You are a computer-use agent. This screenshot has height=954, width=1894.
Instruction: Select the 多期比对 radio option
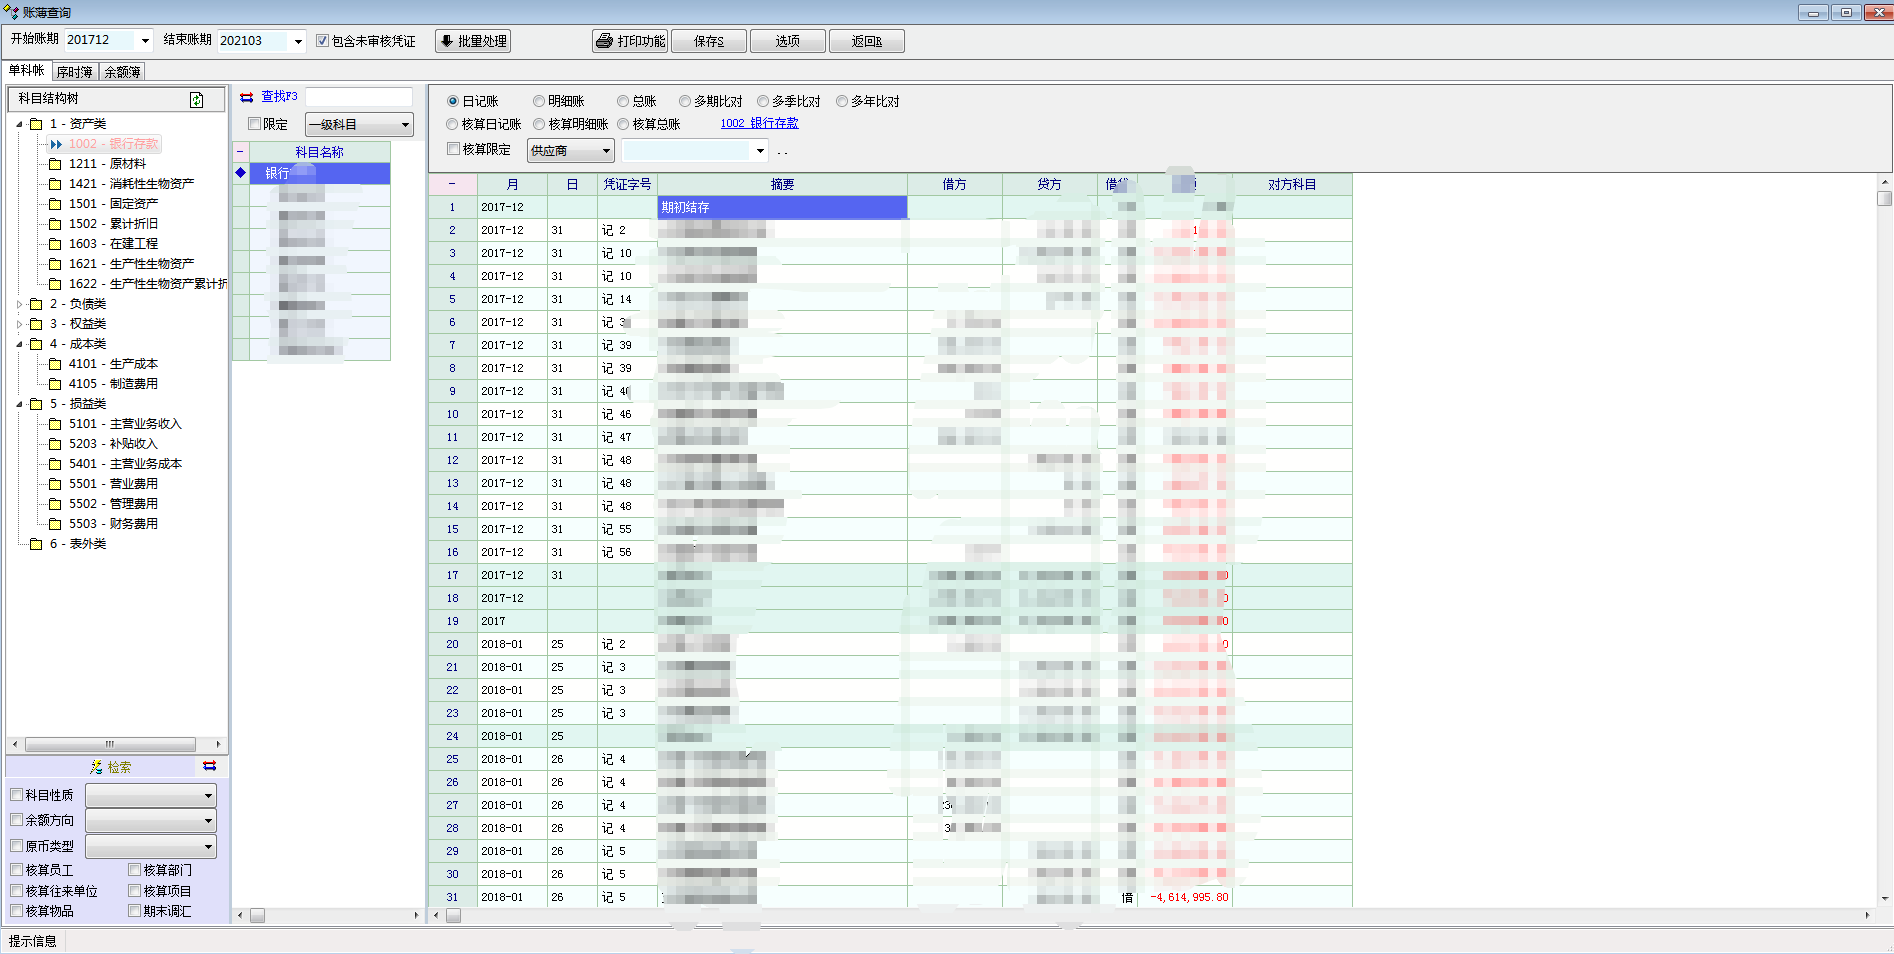685,101
